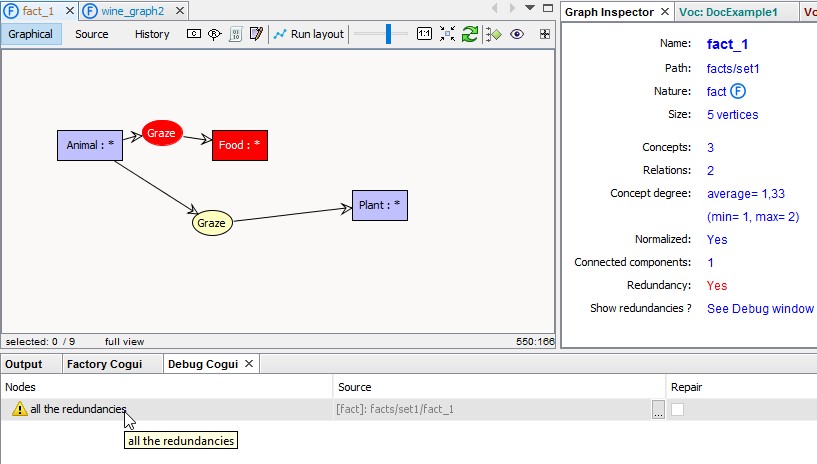Tick the Repair checkbox

[677, 410]
